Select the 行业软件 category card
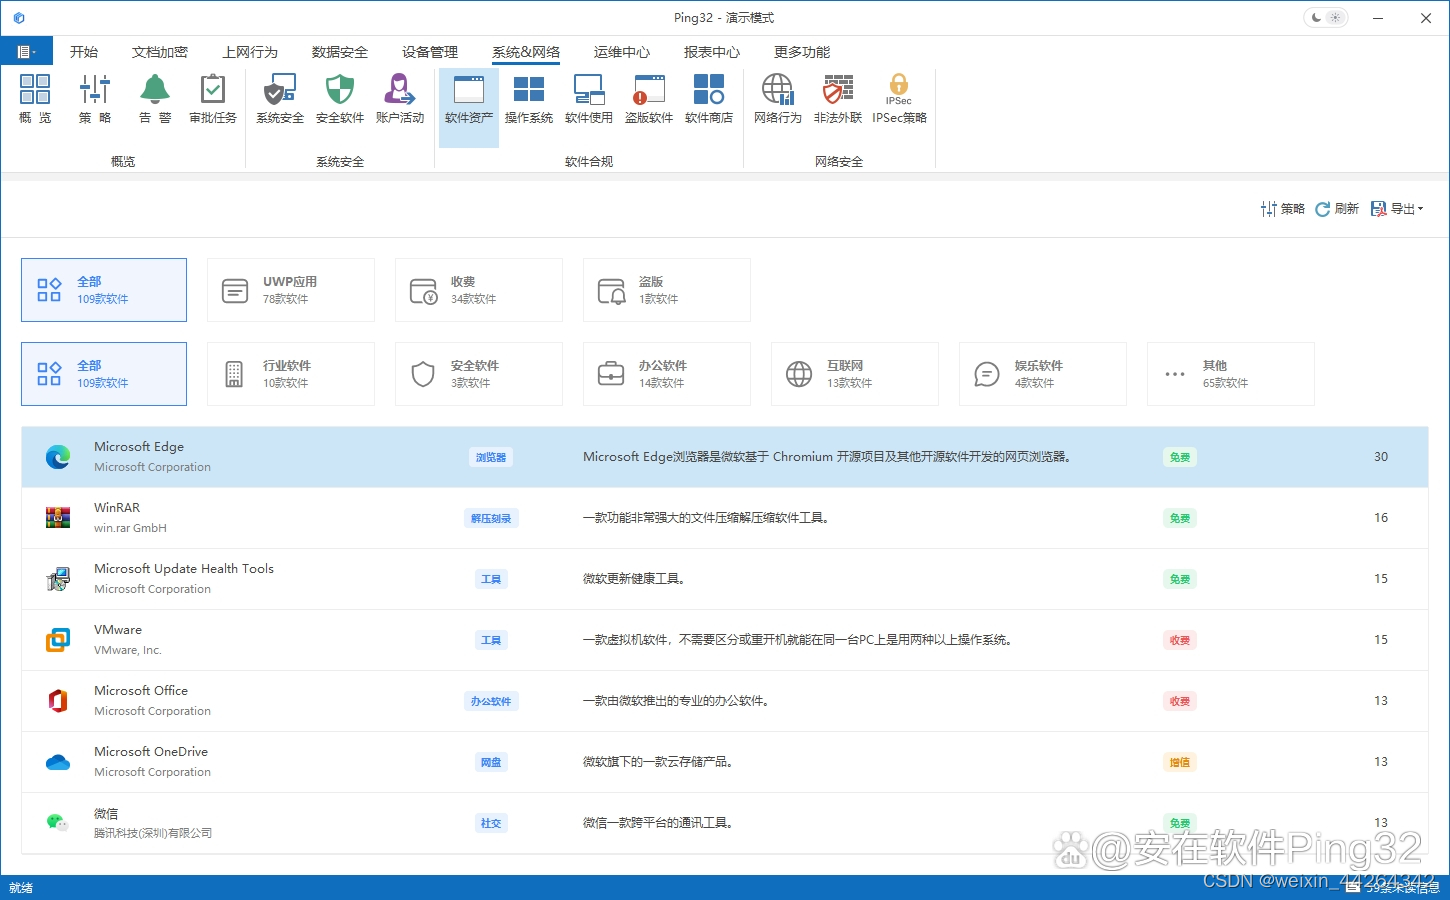The height and width of the screenshot is (900, 1450). click(x=291, y=374)
